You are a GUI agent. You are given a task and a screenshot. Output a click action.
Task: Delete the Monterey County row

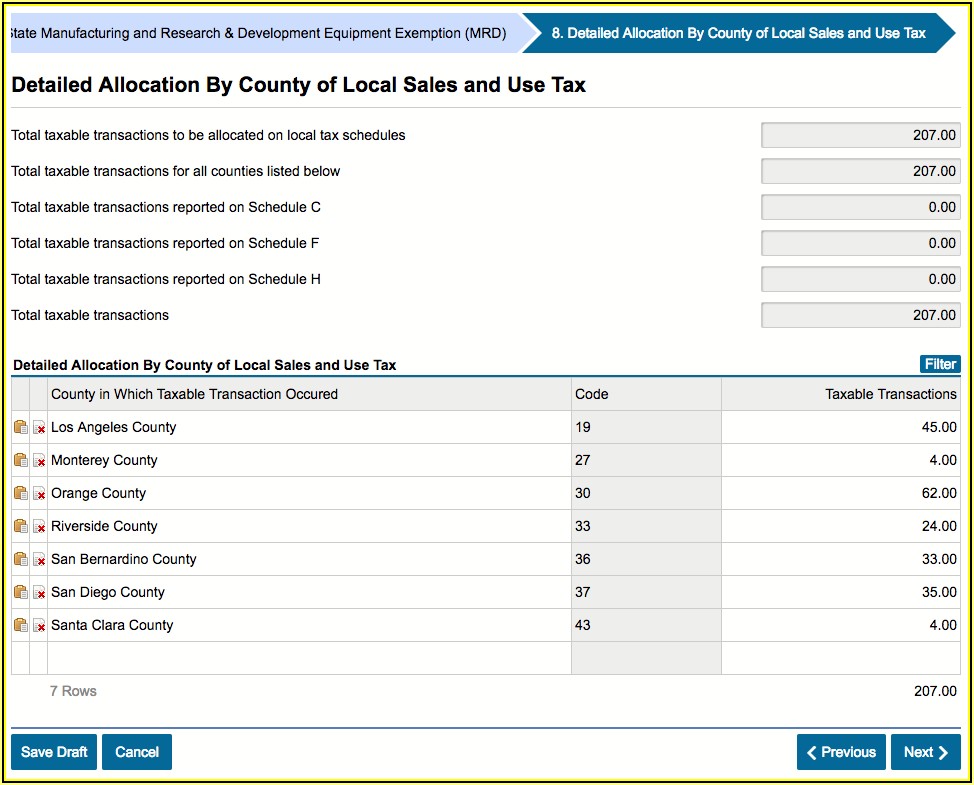click(x=40, y=461)
